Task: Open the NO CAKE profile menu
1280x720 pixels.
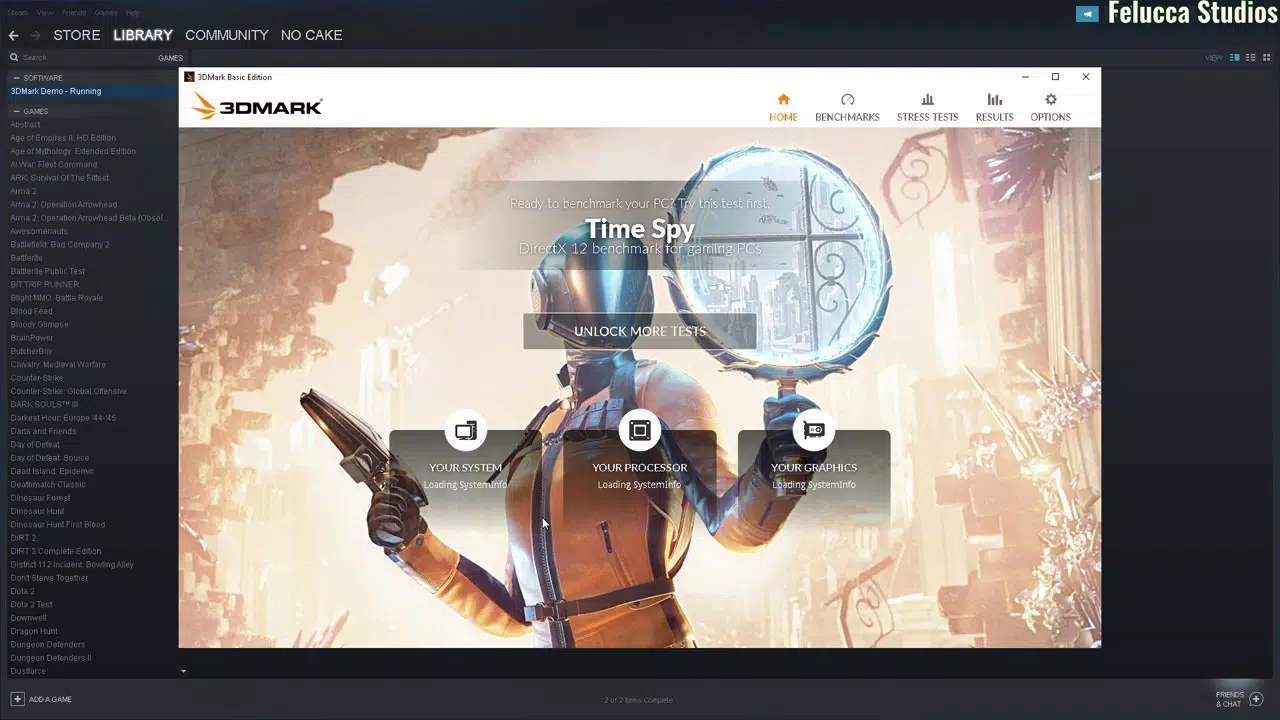Action: [311, 35]
